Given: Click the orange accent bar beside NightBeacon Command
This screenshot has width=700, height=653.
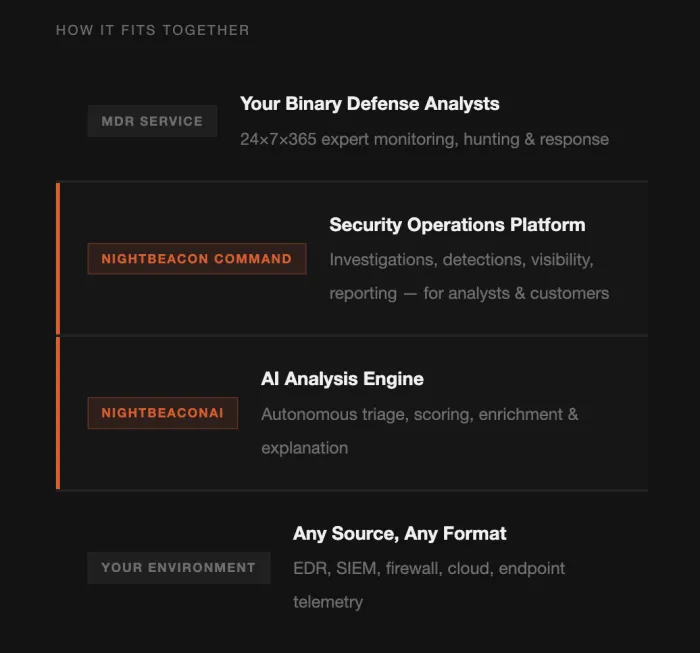Looking at the screenshot, I should pyautogui.click(x=58, y=258).
